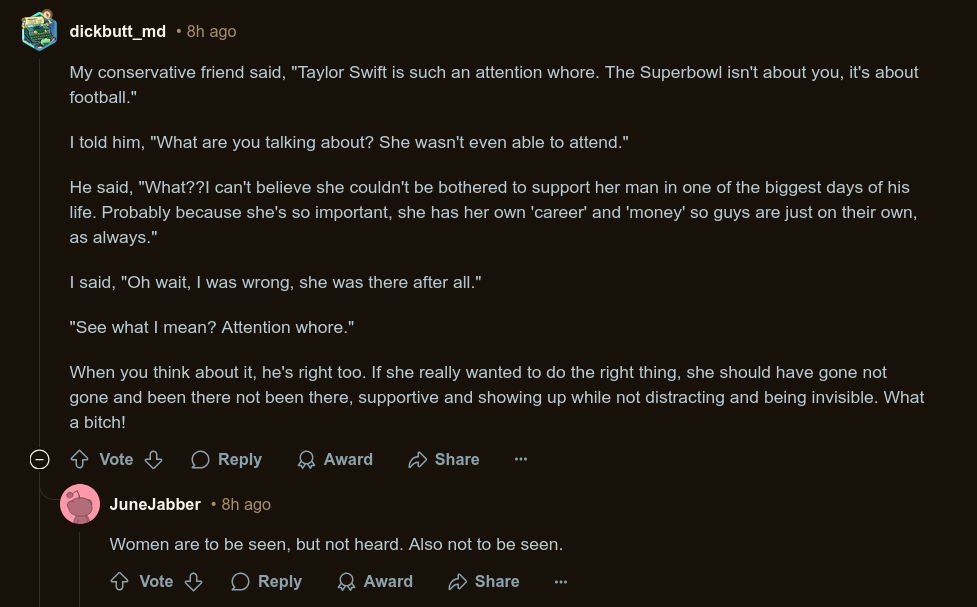Reply to JuneJabber's comment
The height and width of the screenshot is (607, 977).
point(266,582)
